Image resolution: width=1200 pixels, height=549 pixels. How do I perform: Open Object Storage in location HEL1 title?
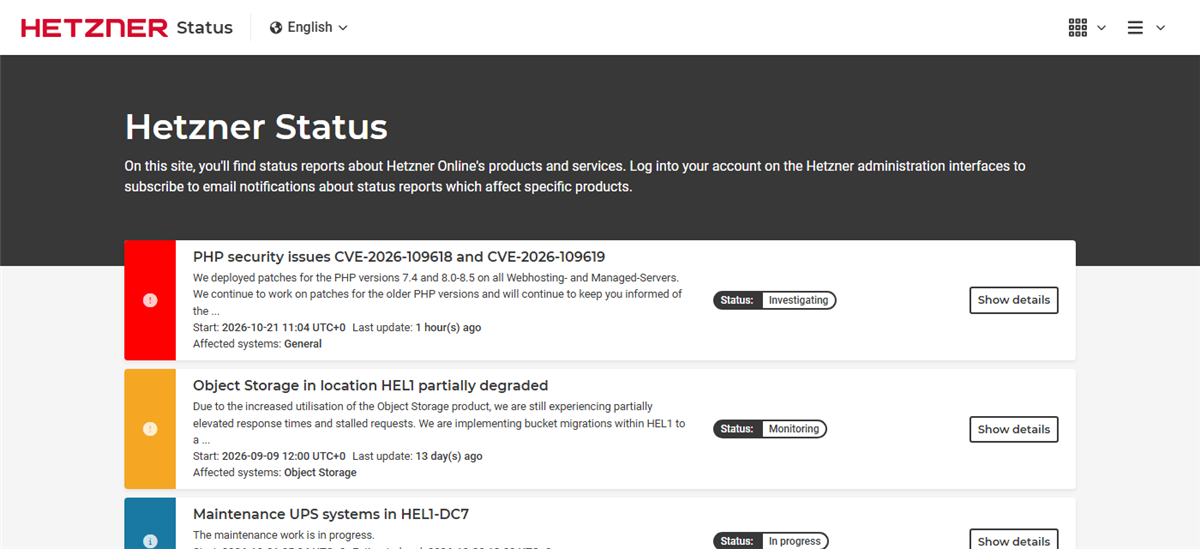pos(370,386)
